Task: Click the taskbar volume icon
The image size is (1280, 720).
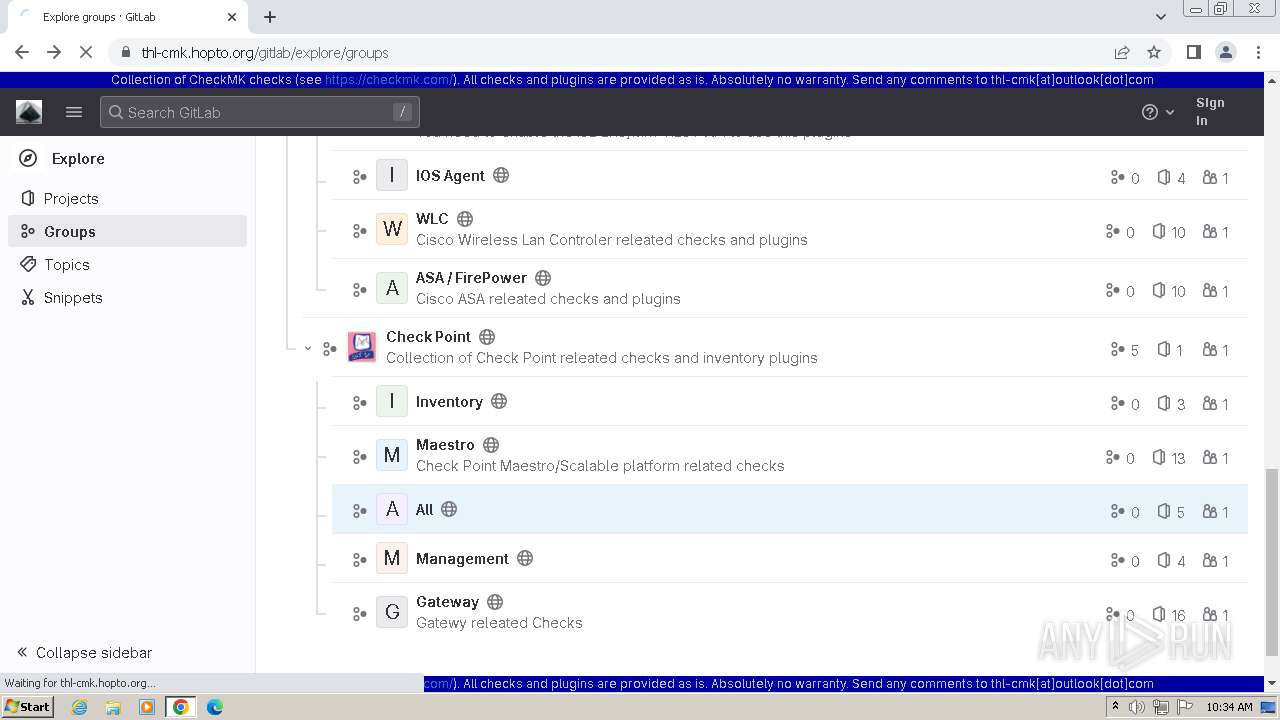Action: tap(1137, 707)
